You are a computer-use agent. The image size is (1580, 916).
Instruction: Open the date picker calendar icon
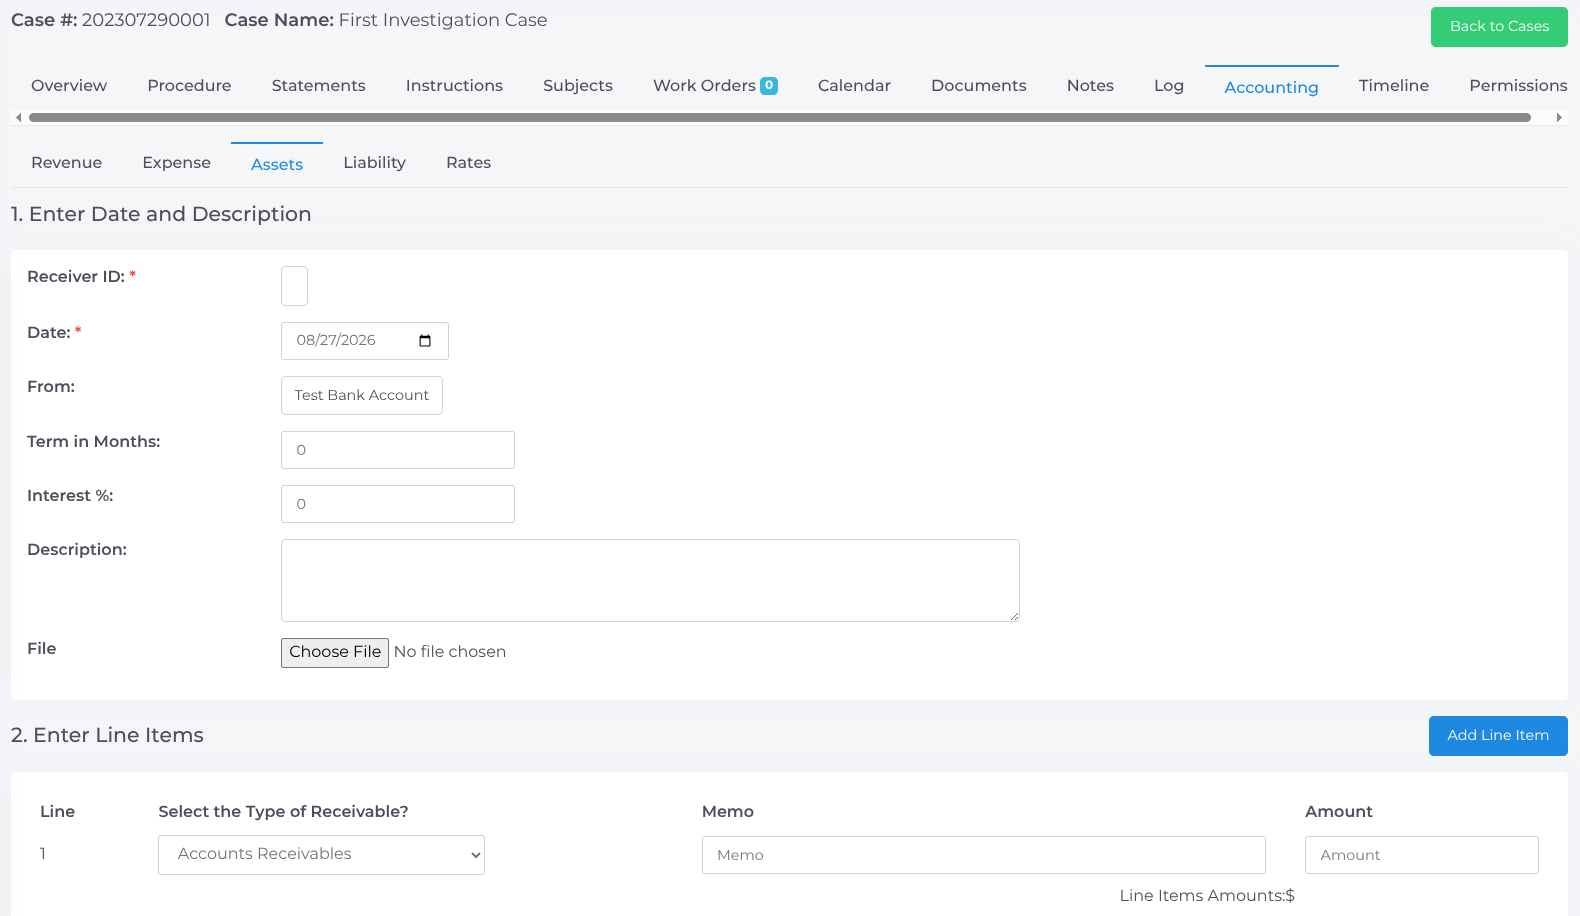click(x=425, y=341)
